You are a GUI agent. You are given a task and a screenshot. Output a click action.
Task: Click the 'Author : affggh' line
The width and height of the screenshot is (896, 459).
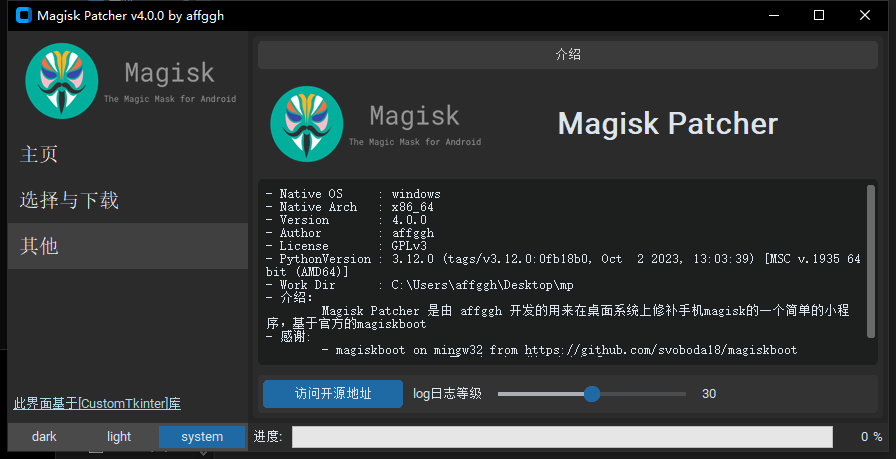350,233
